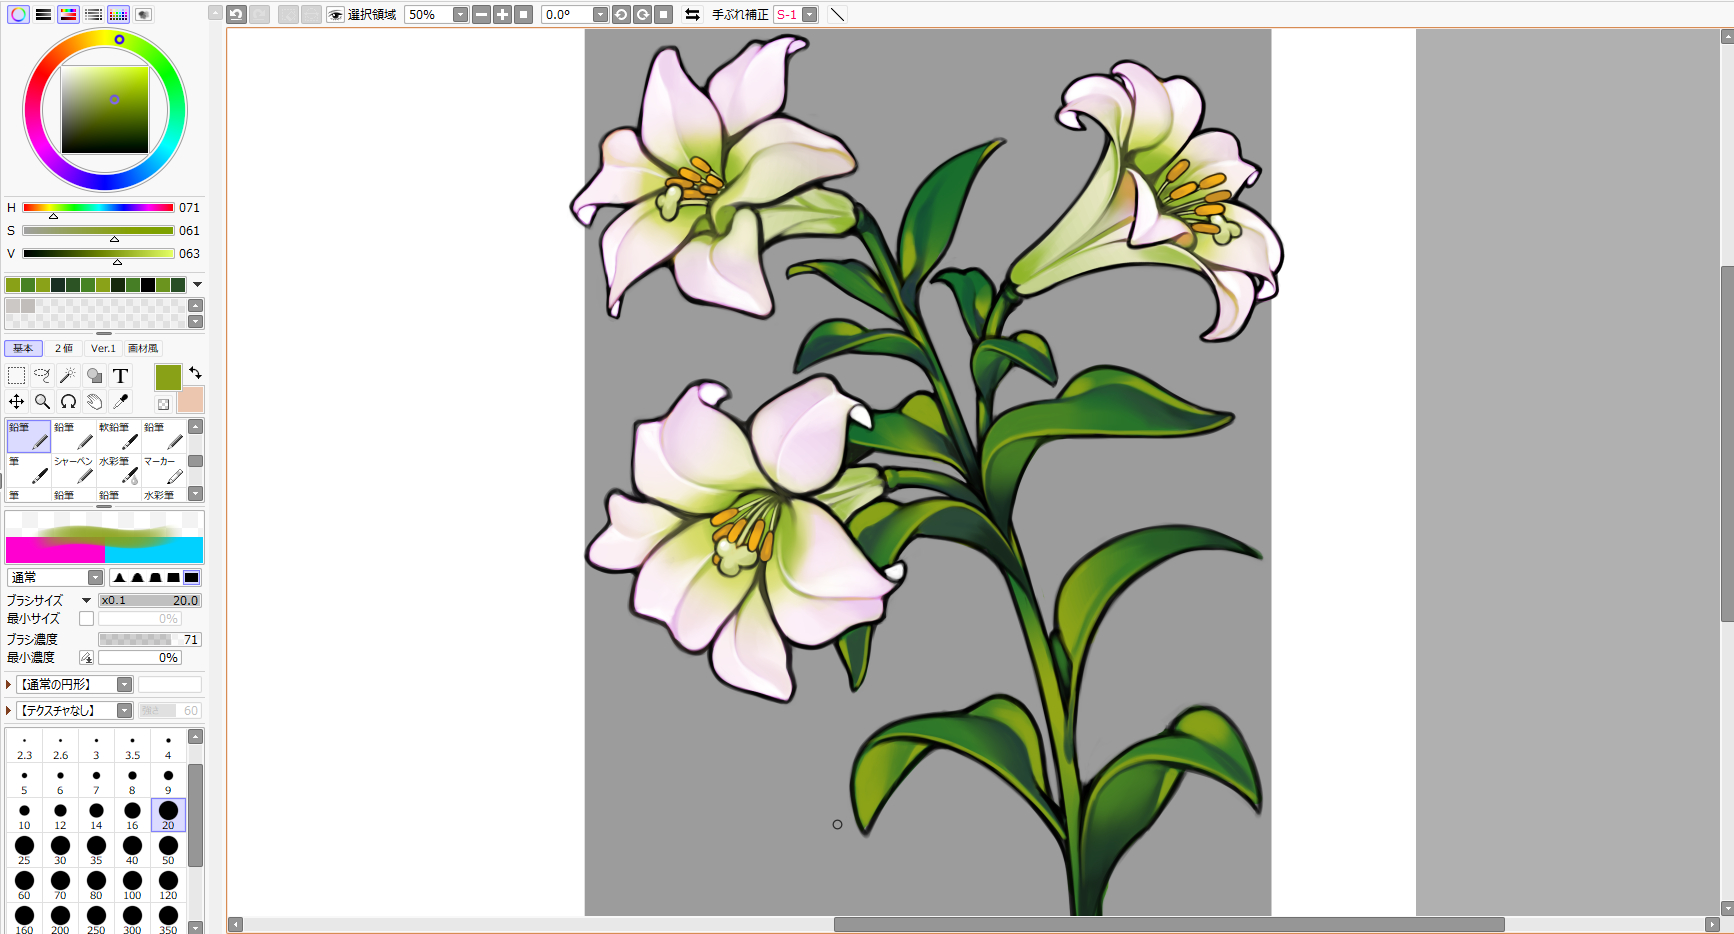Flip the canvas view horizontally
The height and width of the screenshot is (934, 1734).
692,15
